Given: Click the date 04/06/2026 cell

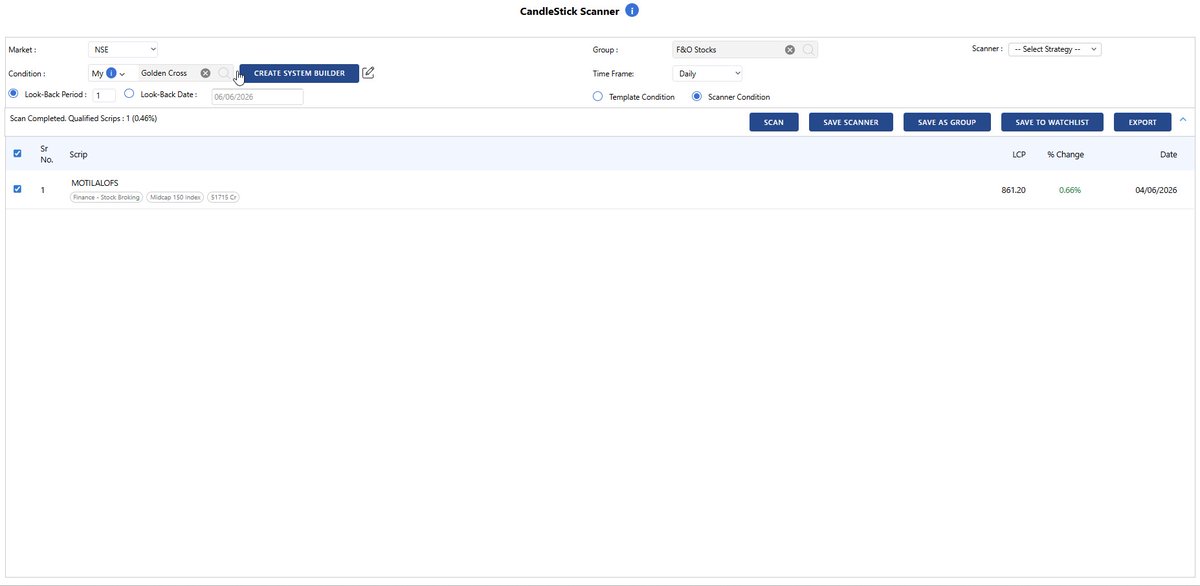Looking at the screenshot, I should pyautogui.click(x=1156, y=190).
